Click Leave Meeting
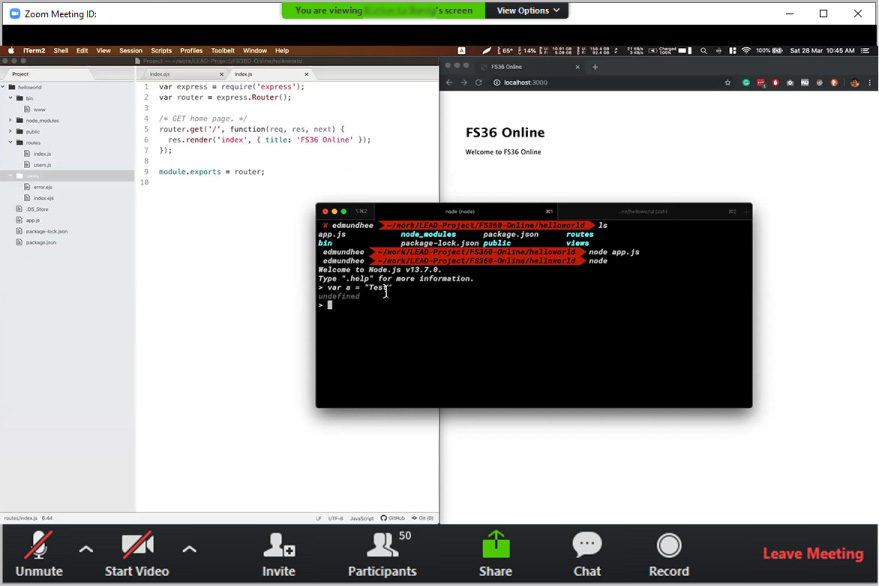 click(x=813, y=553)
